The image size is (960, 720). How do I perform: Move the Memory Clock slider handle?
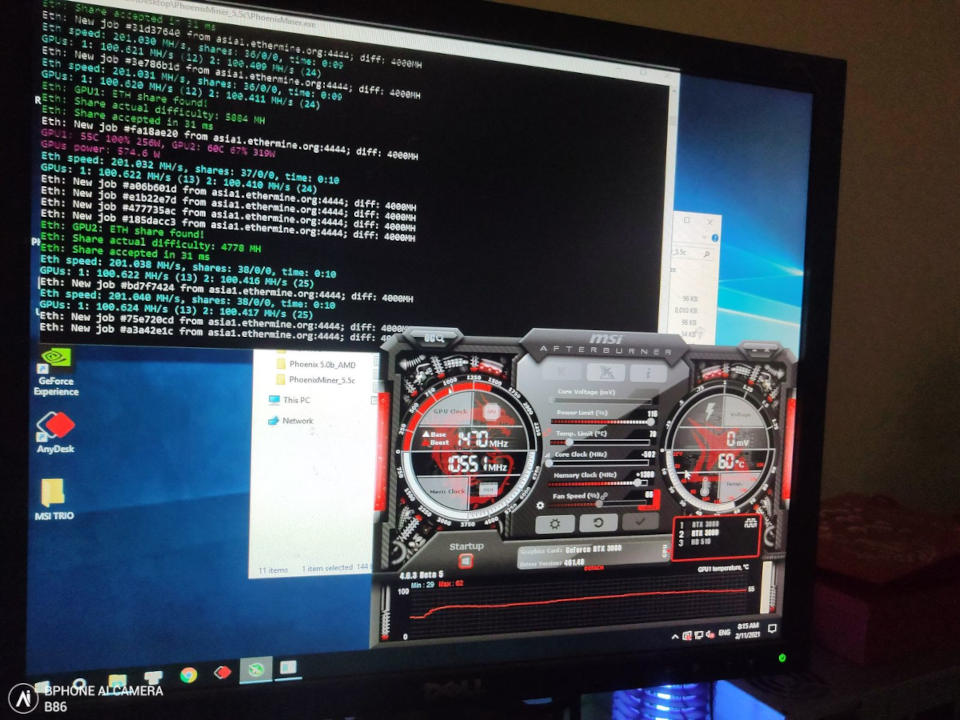638,483
